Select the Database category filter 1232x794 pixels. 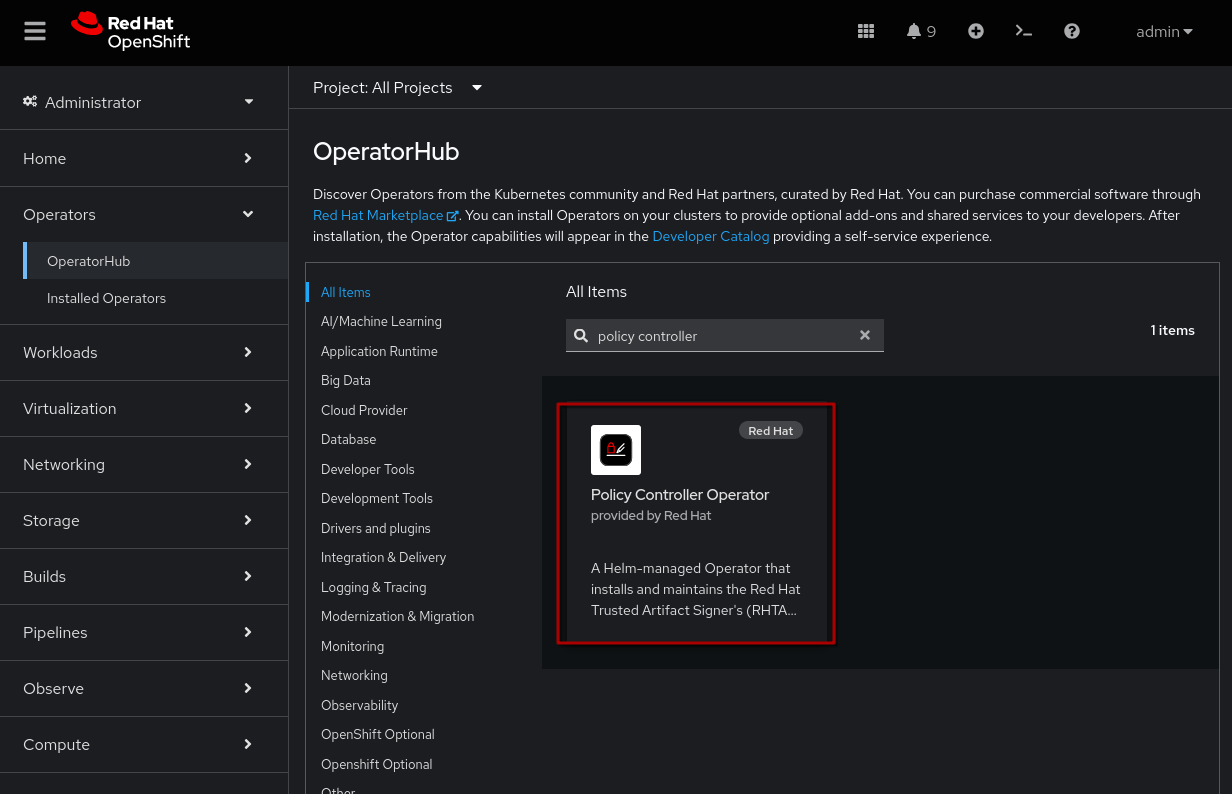[x=348, y=439]
